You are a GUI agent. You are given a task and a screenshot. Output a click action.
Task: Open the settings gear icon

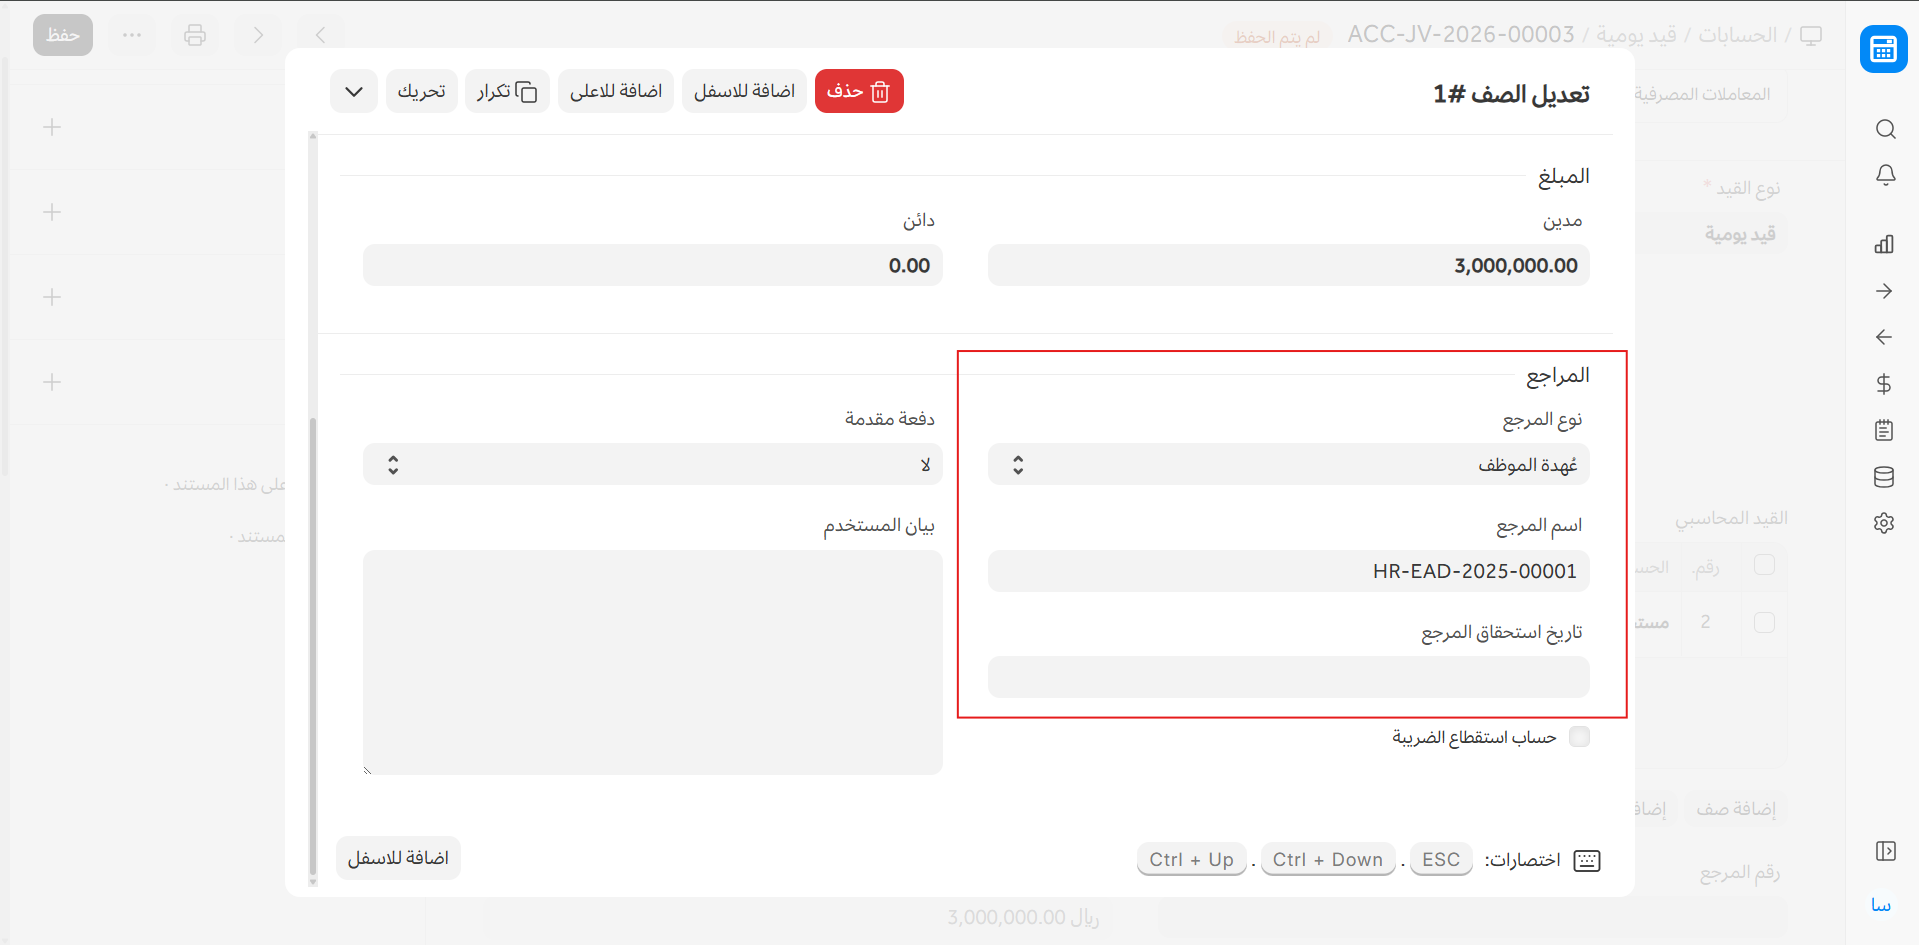1884,523
